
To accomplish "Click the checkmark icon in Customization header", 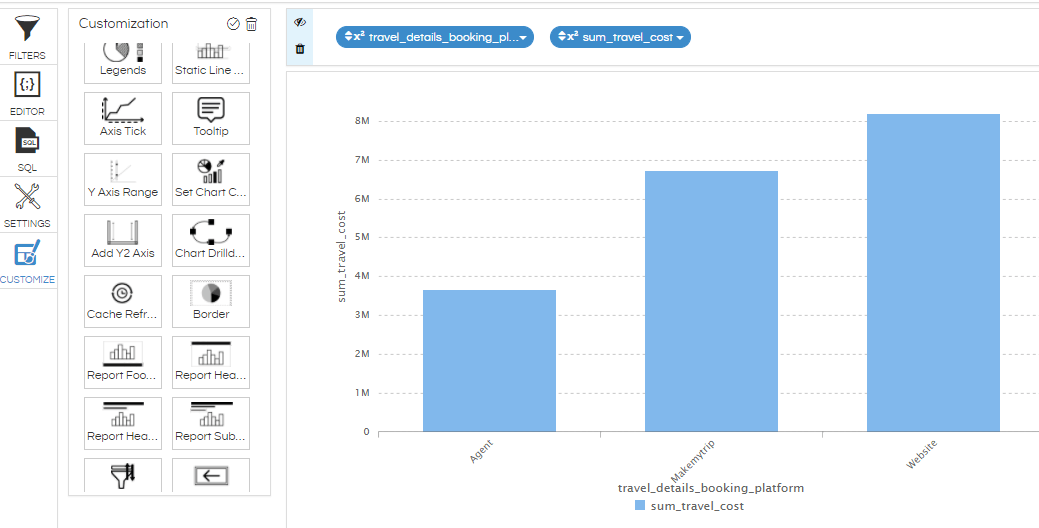I will click(233, 24).
